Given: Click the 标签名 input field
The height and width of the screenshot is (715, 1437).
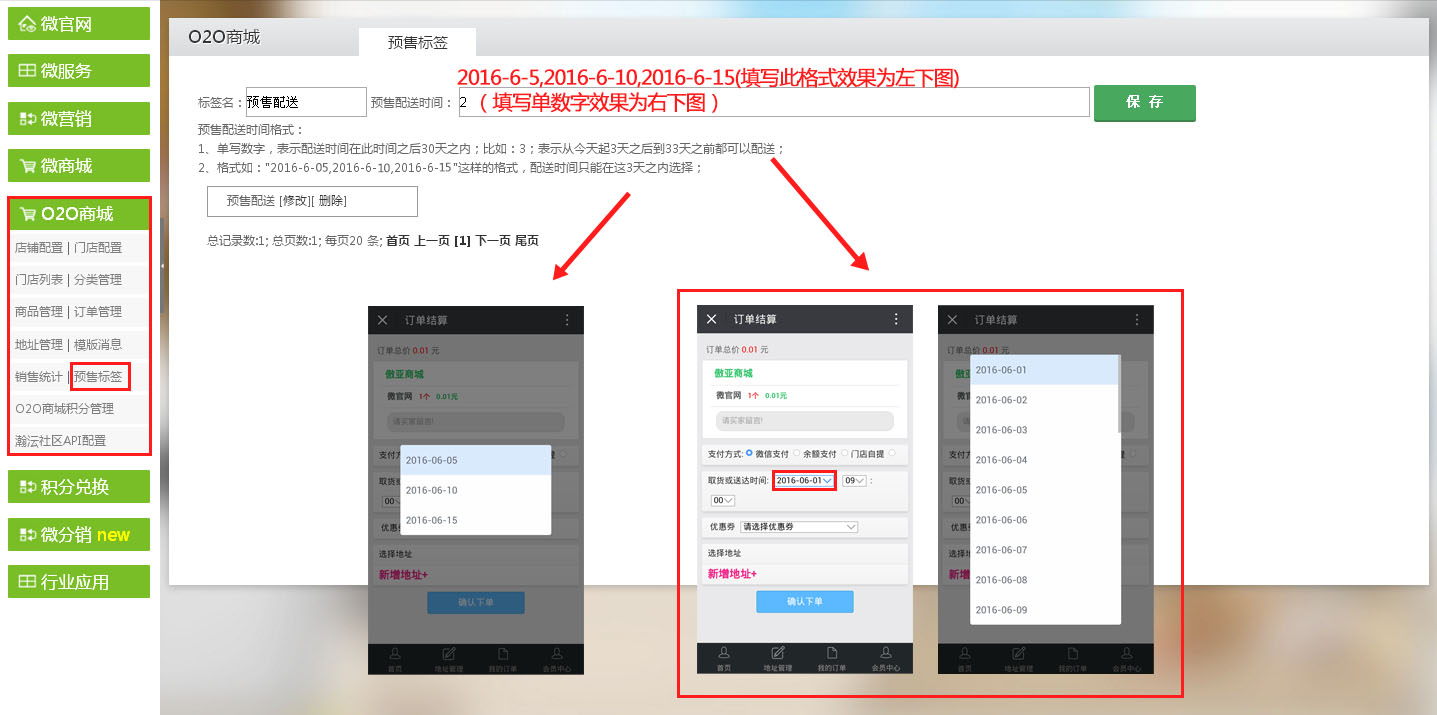Looking at the screenshot, I should point(306,102).
